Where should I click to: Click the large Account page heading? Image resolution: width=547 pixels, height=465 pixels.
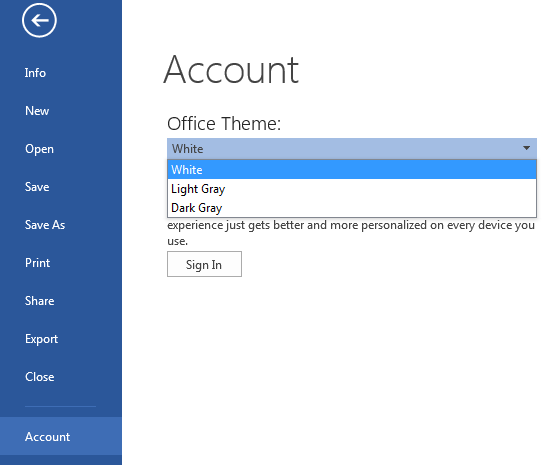(231, 70)
